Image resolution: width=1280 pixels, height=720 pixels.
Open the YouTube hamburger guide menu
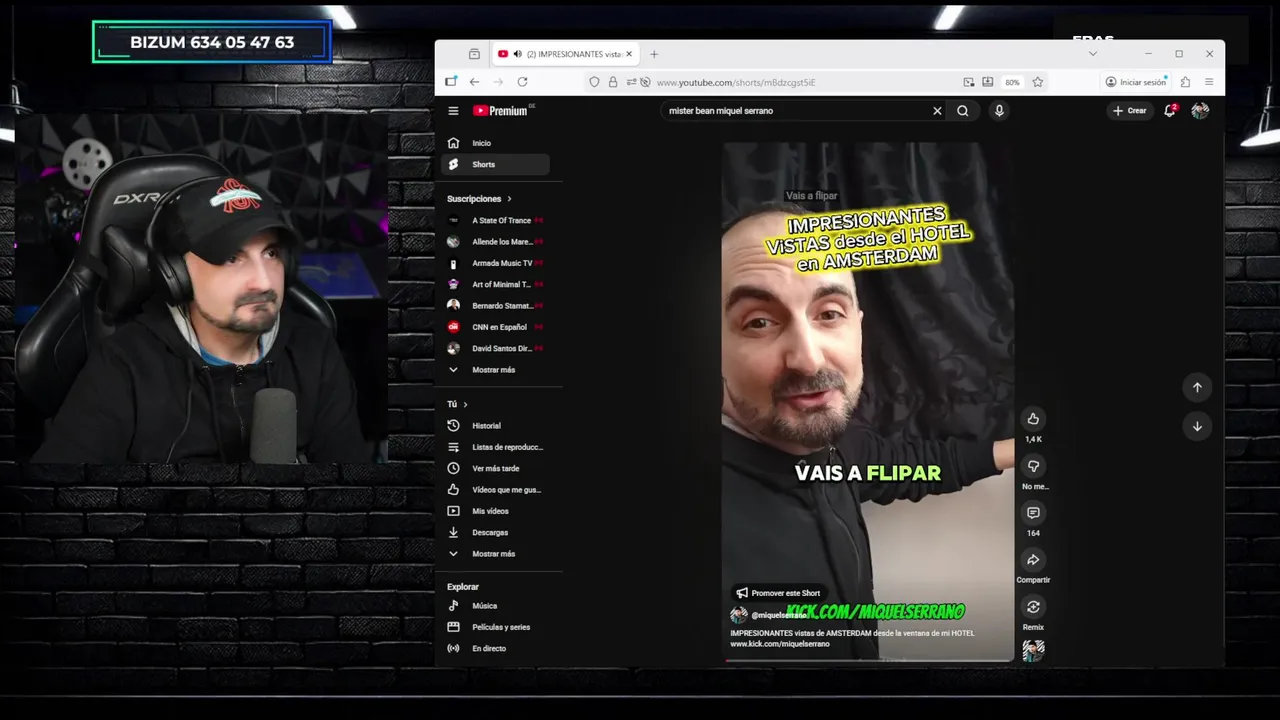point(453,111)
